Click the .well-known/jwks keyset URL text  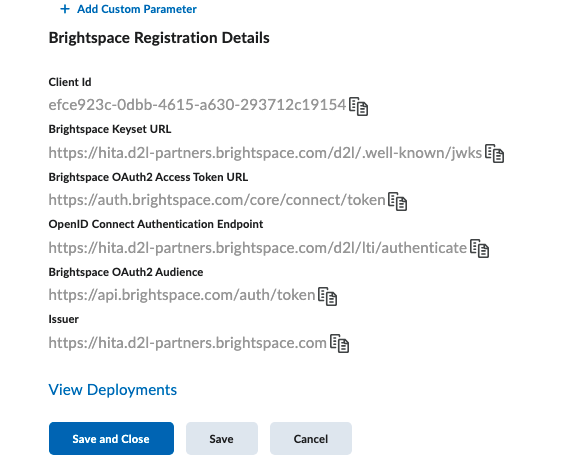point(265,152)
